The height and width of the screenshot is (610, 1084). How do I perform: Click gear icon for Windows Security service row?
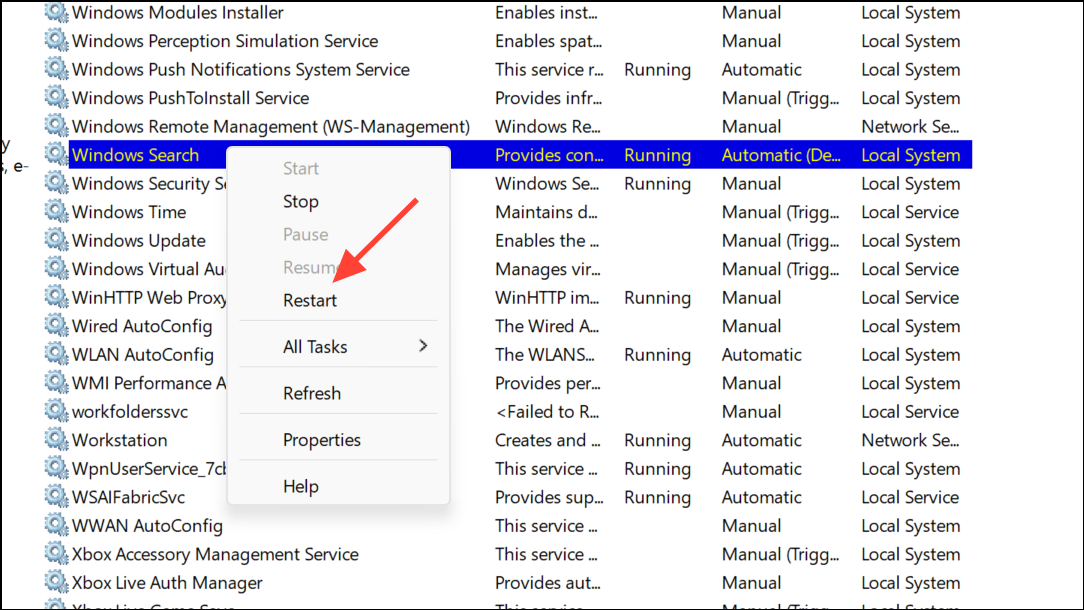57,183
